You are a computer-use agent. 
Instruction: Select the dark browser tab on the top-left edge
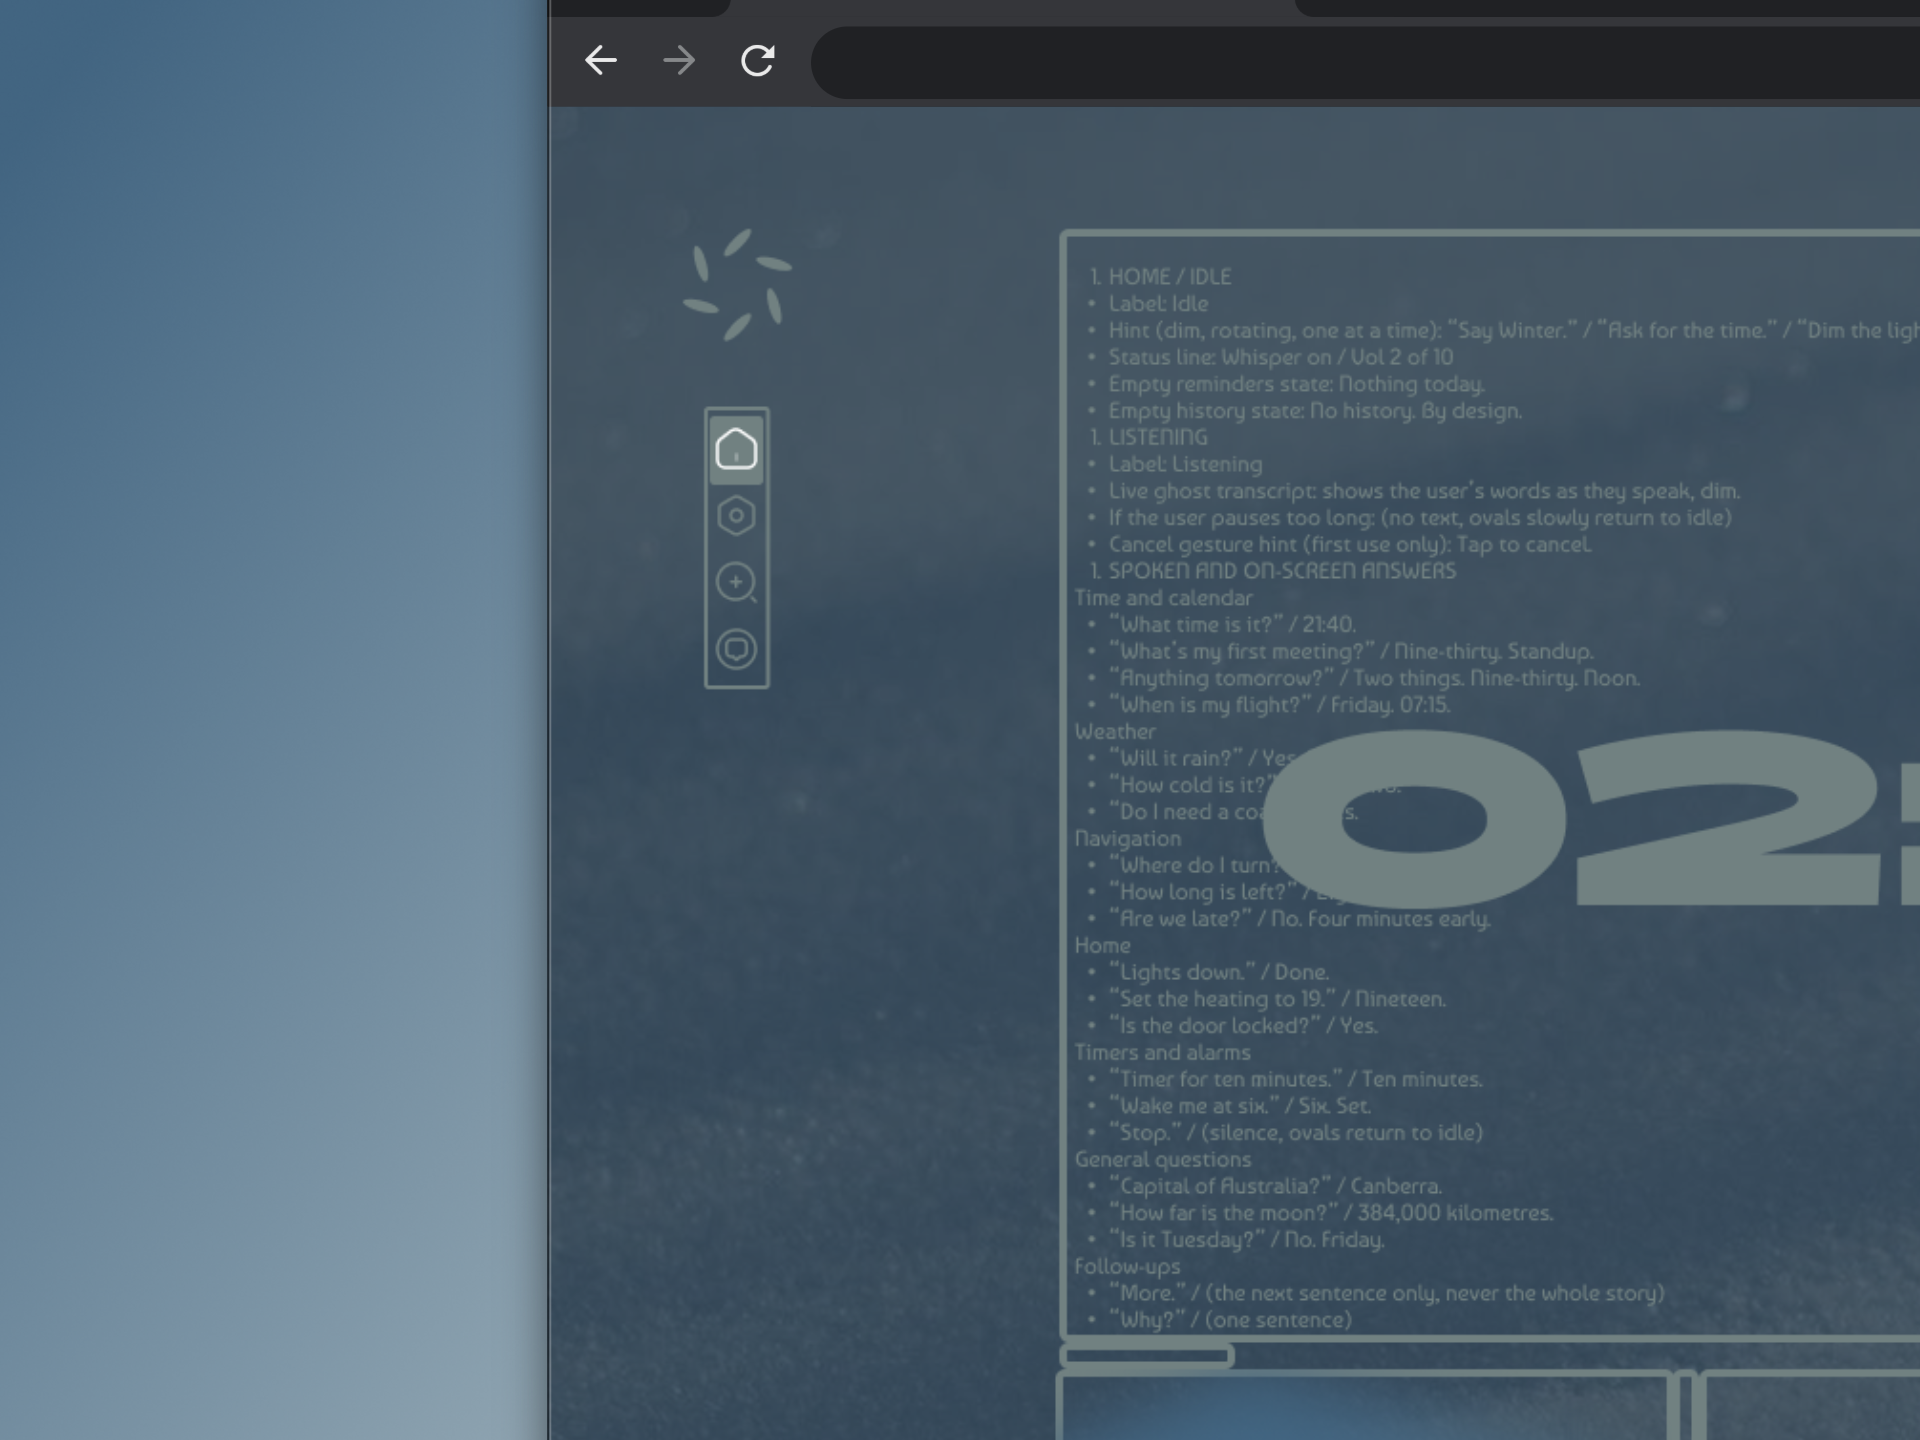pos(640,8)
